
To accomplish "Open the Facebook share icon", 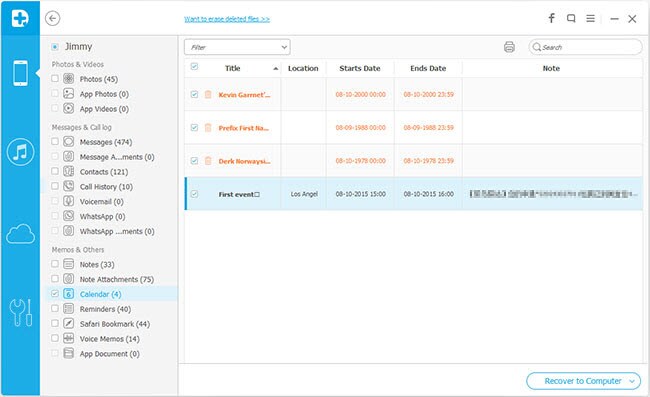I will pos(551,18).
